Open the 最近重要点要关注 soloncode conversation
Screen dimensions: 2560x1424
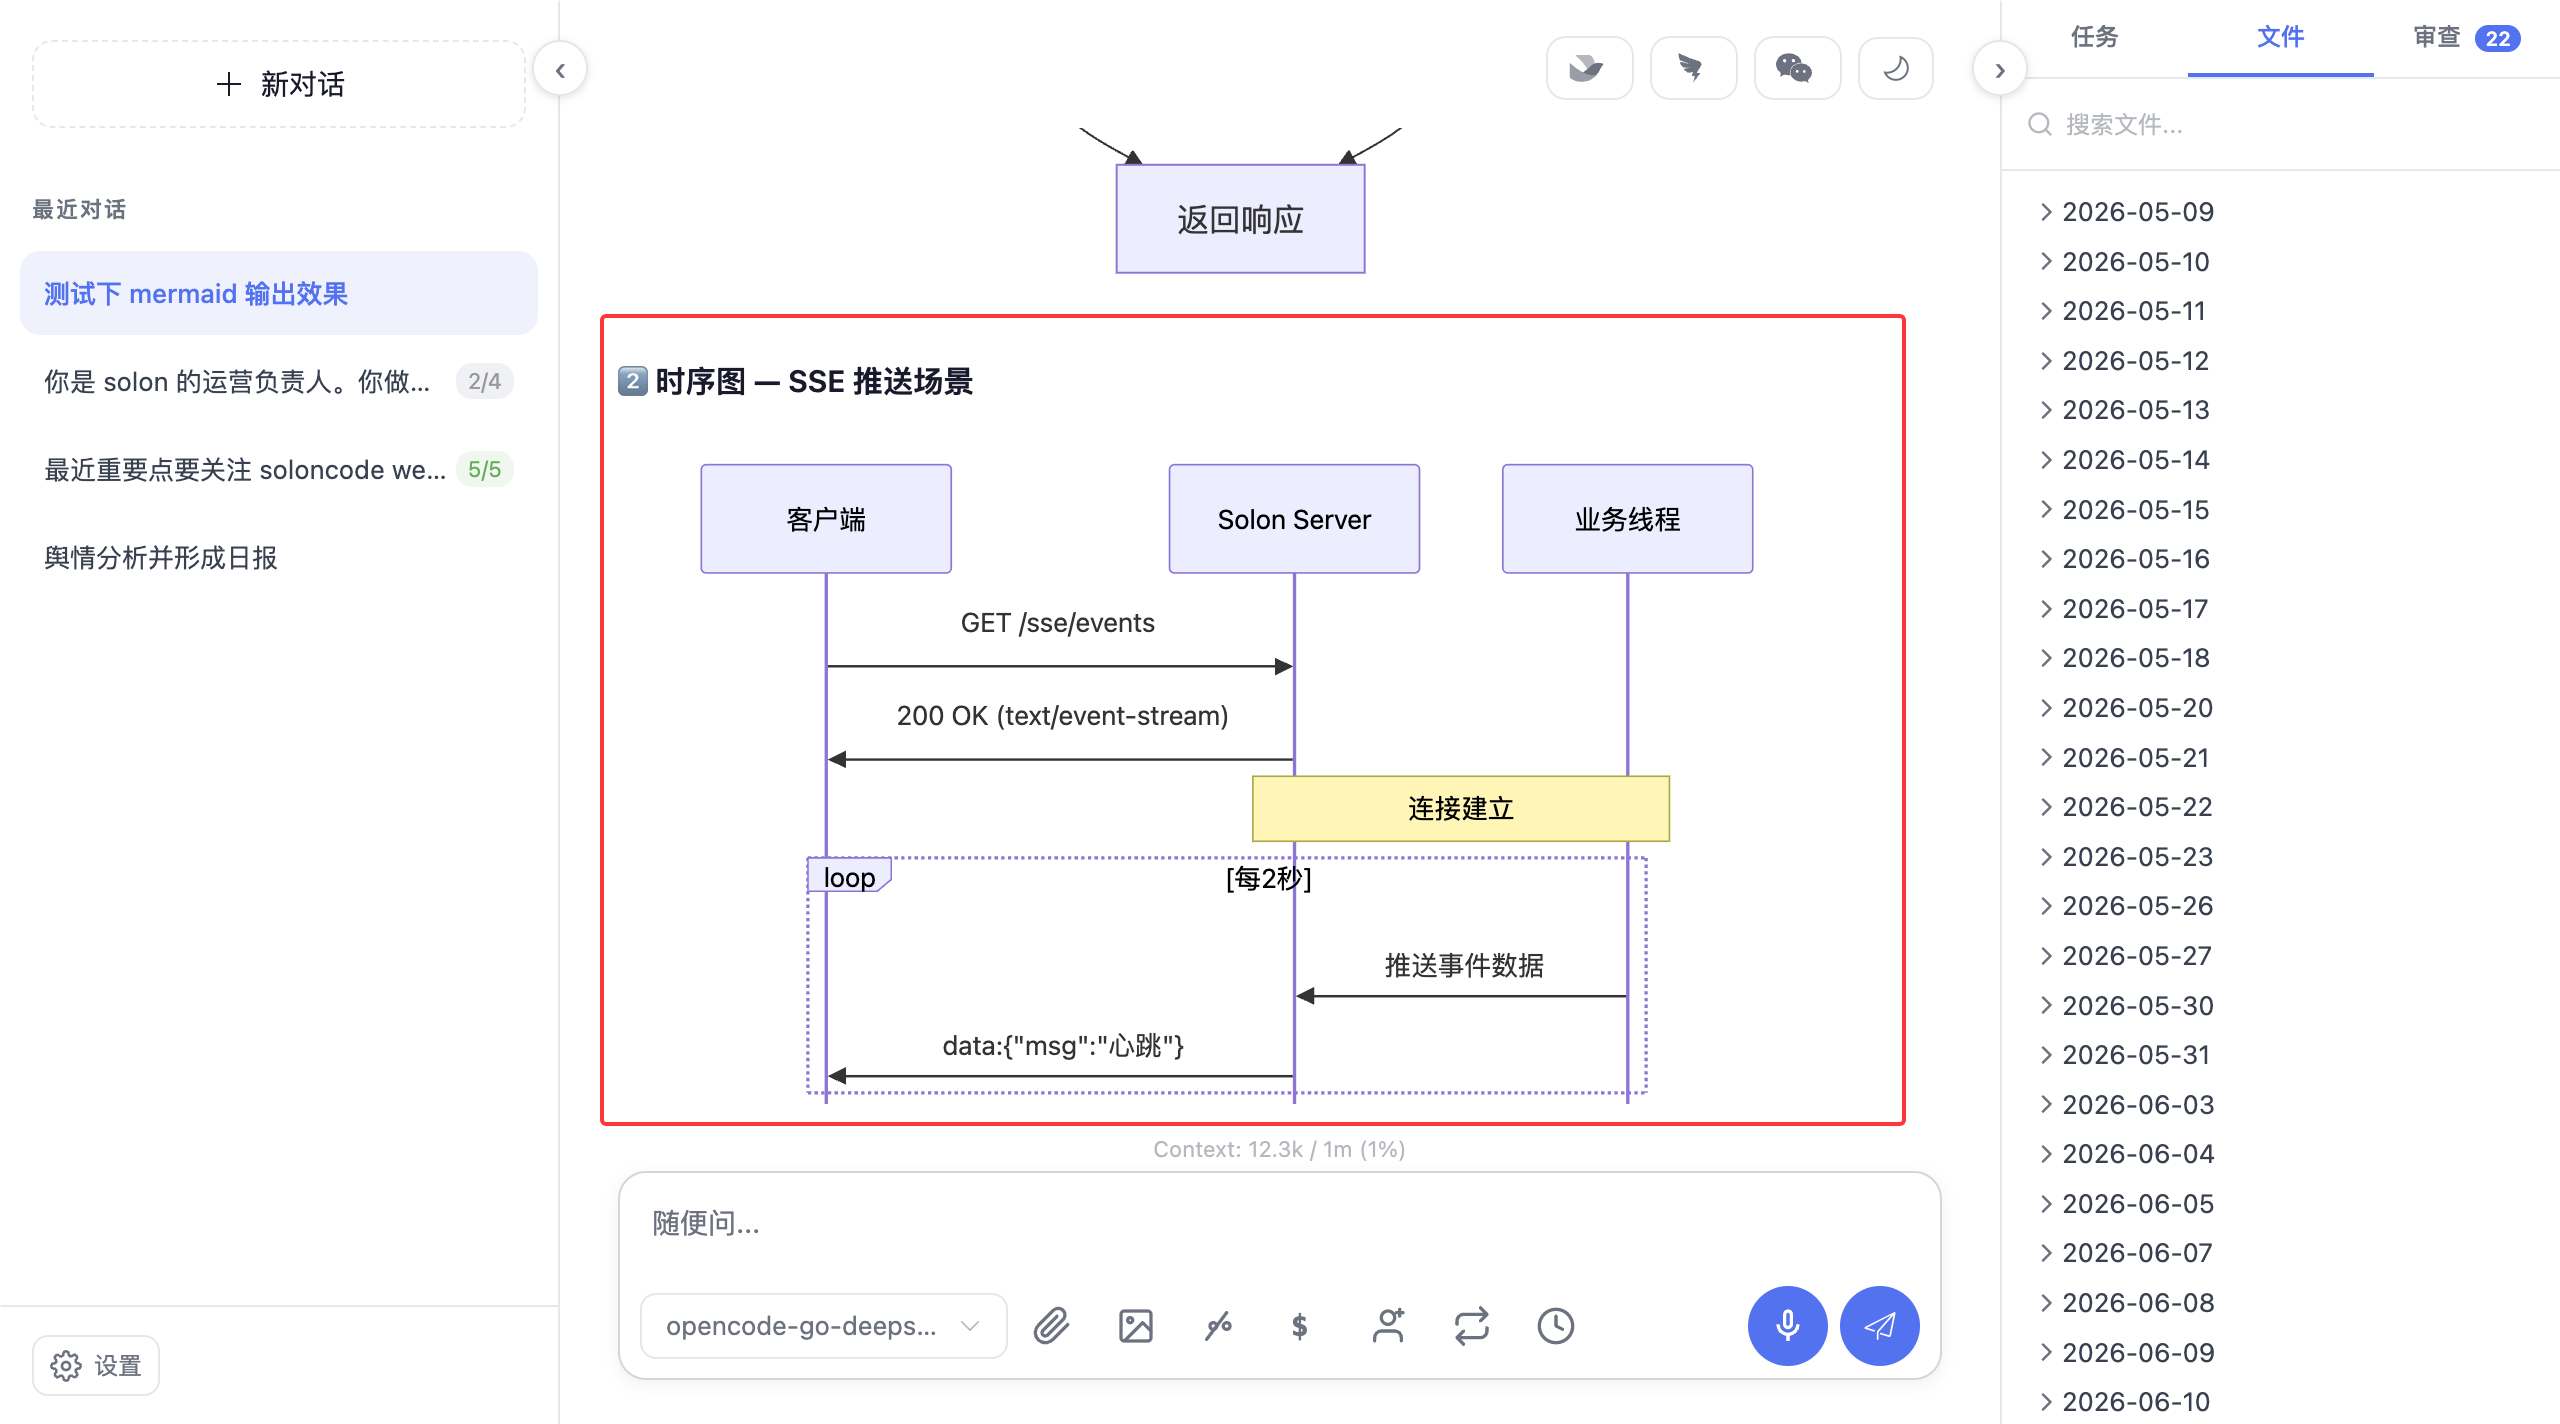[279, 469]
